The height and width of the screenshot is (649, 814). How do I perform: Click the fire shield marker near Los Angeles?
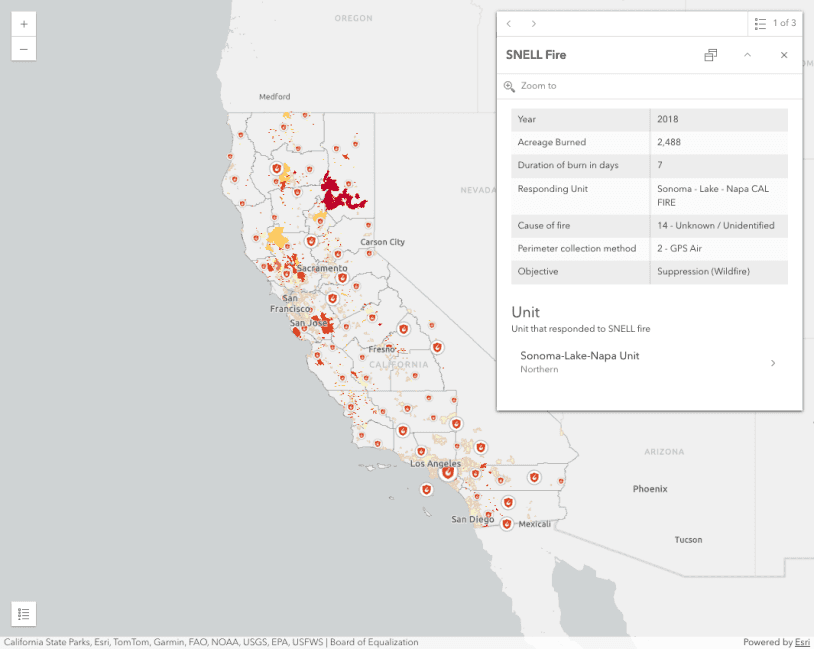pyautogui.click(x=447, y=472)
